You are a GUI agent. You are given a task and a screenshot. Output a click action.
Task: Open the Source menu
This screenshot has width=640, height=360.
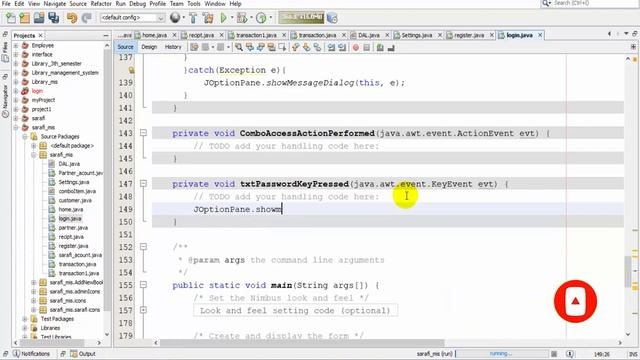coord(78,4)
